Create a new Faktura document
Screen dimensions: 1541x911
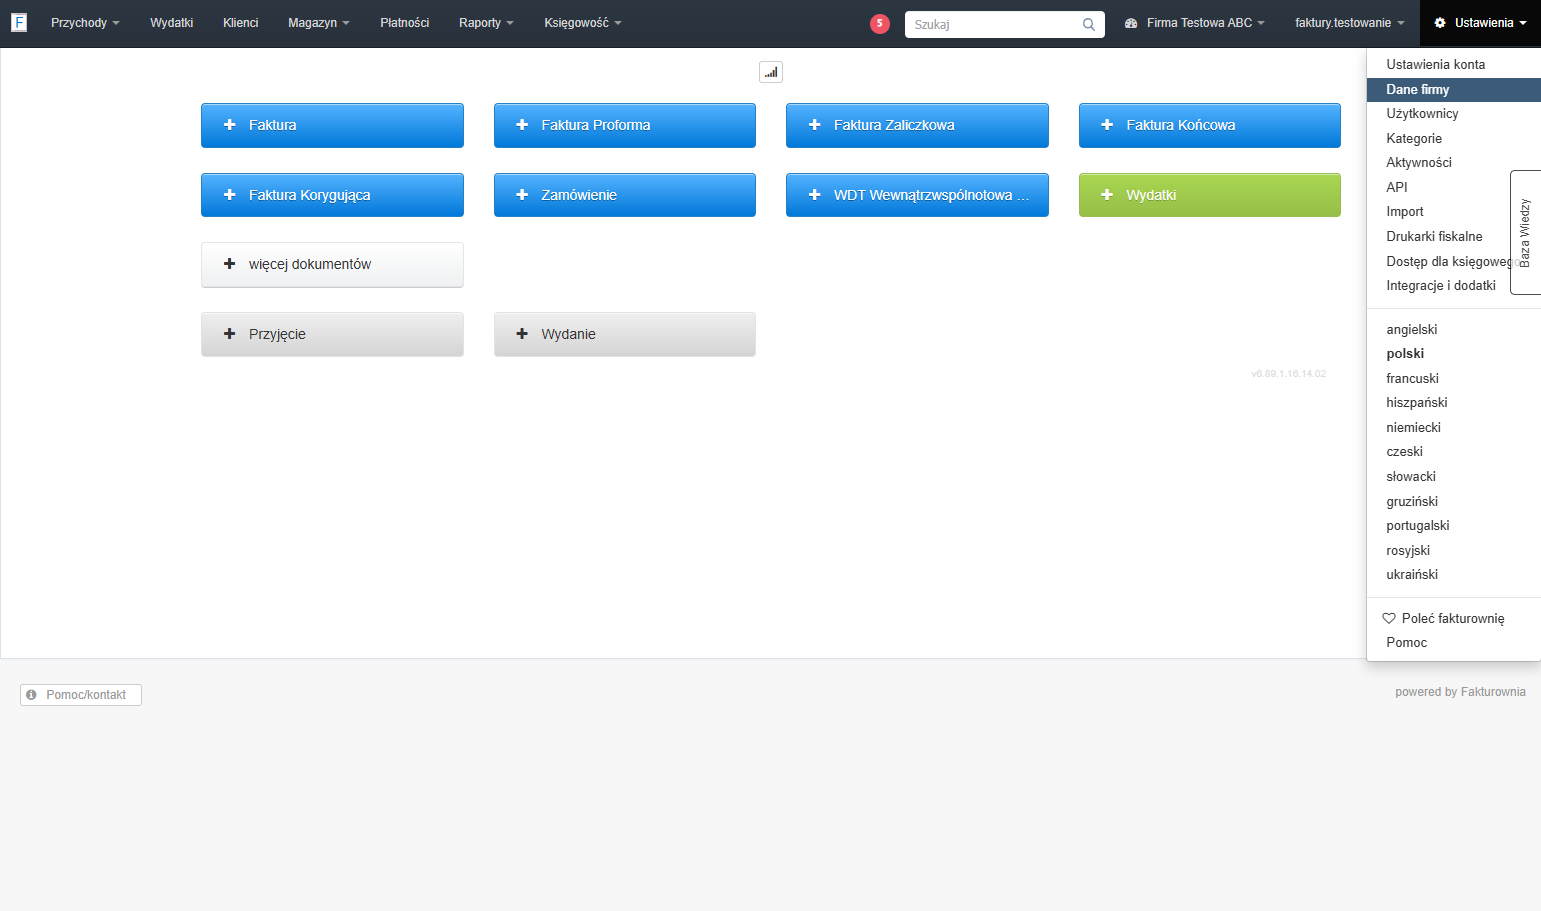pyautogui.click(x=332, y=125)
